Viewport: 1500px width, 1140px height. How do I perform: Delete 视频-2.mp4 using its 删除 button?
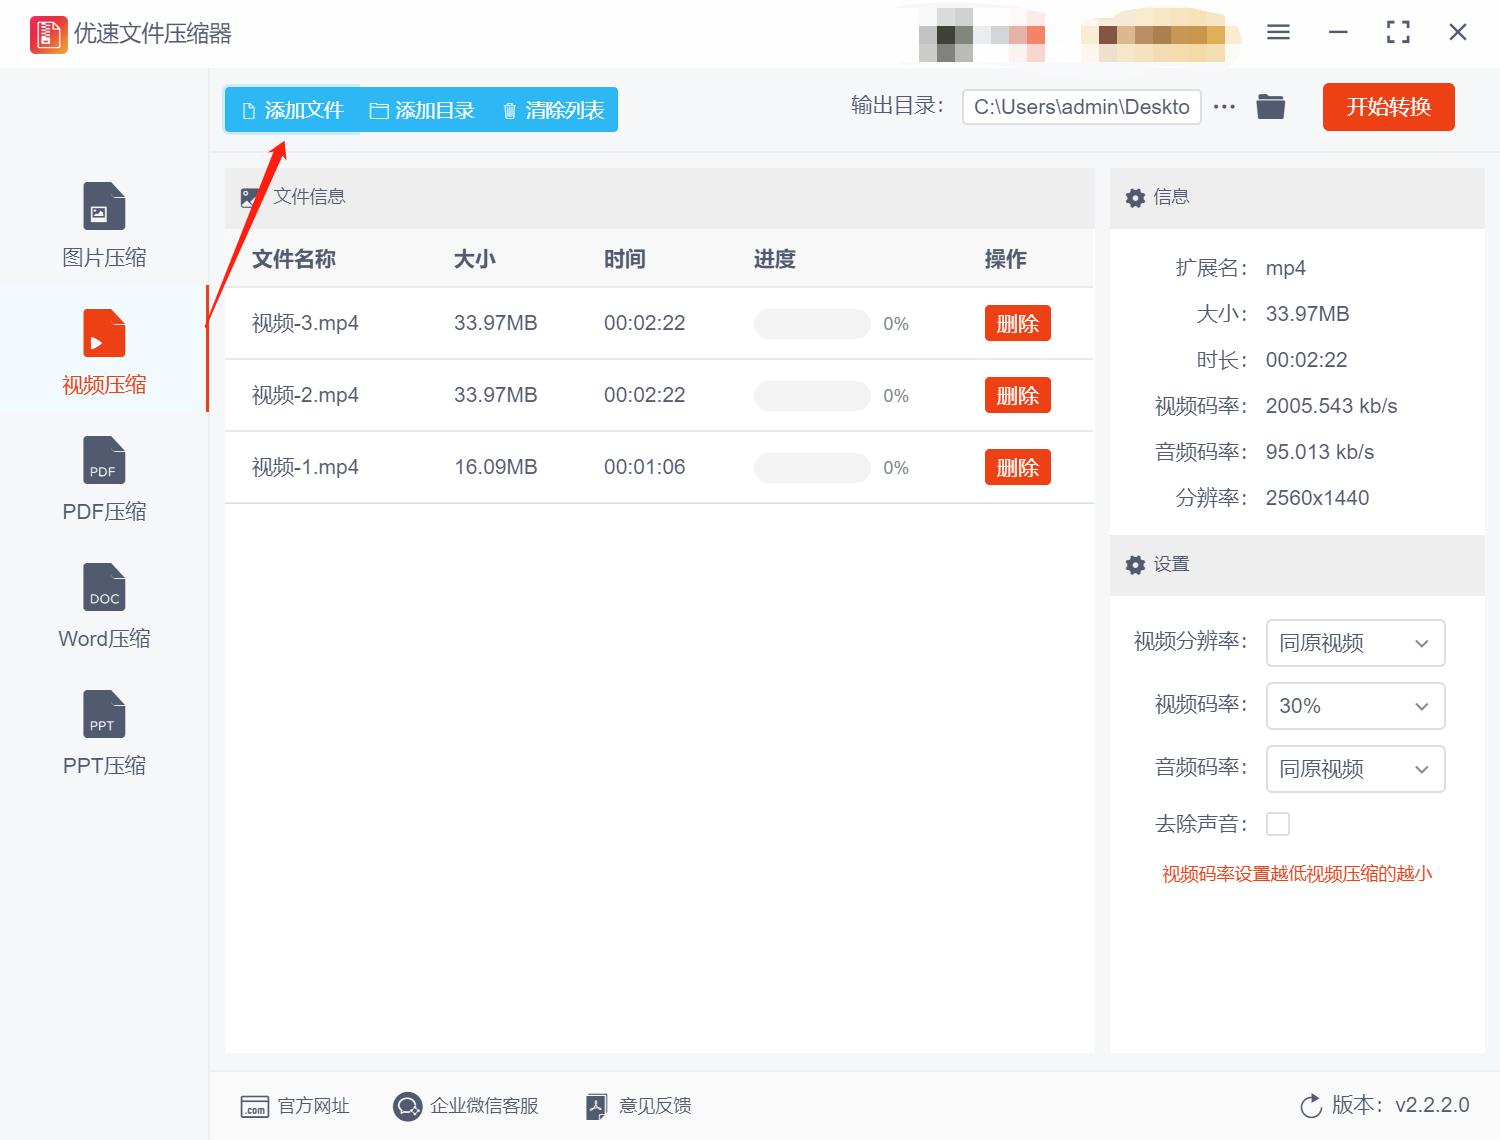(1017, 395)
